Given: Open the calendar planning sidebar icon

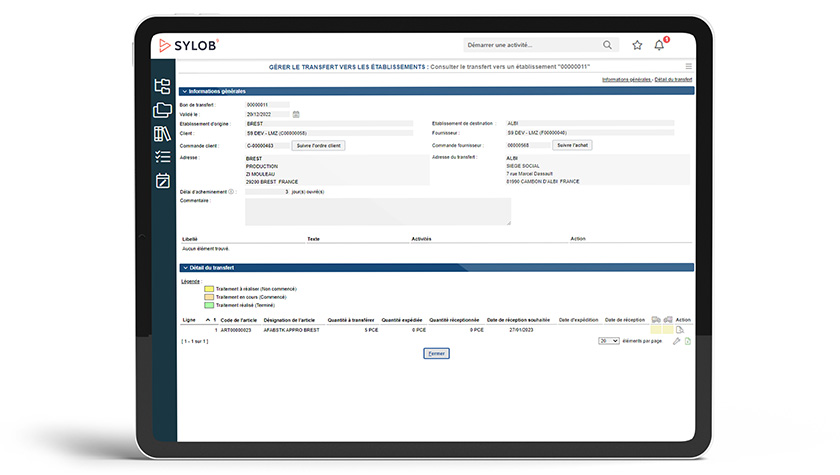Looking at the screenshot, I should click(162, 181).
